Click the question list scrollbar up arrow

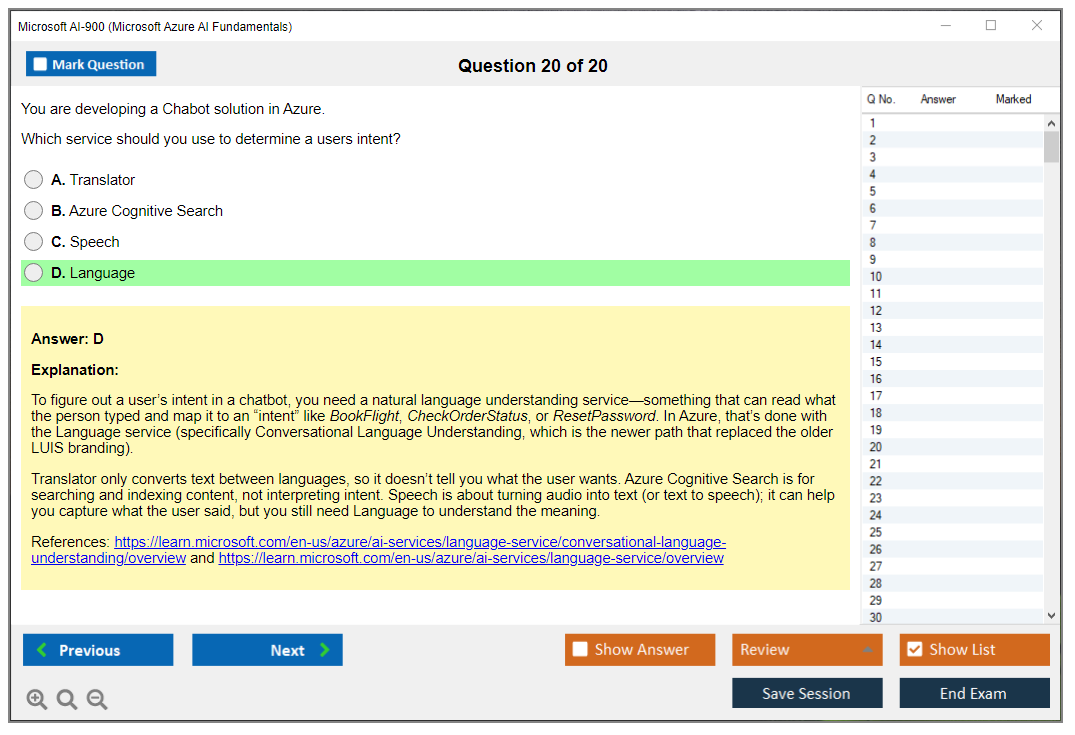coord(1052,121)
